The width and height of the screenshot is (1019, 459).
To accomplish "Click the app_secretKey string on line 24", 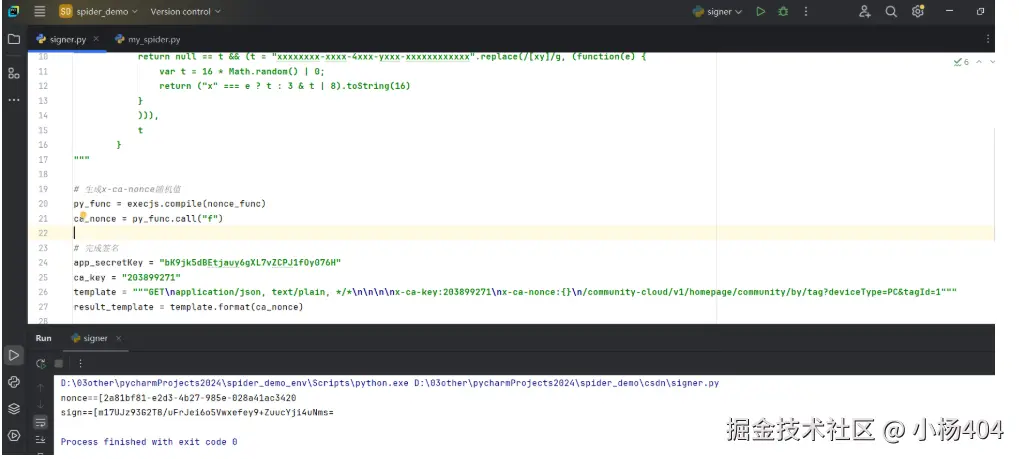I will coord(250,263).
